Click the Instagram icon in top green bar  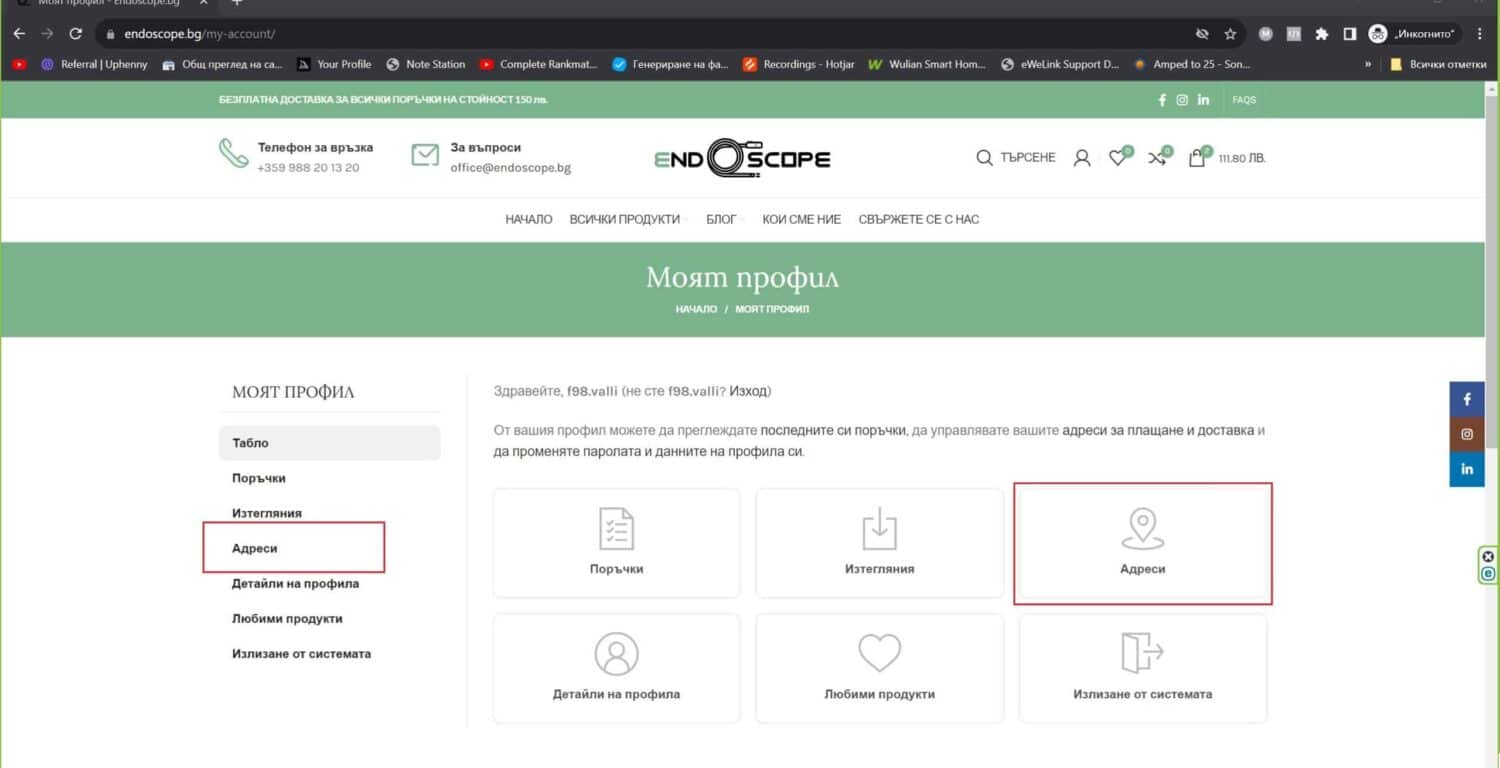pyautogui.click(x=1182, y=100)
